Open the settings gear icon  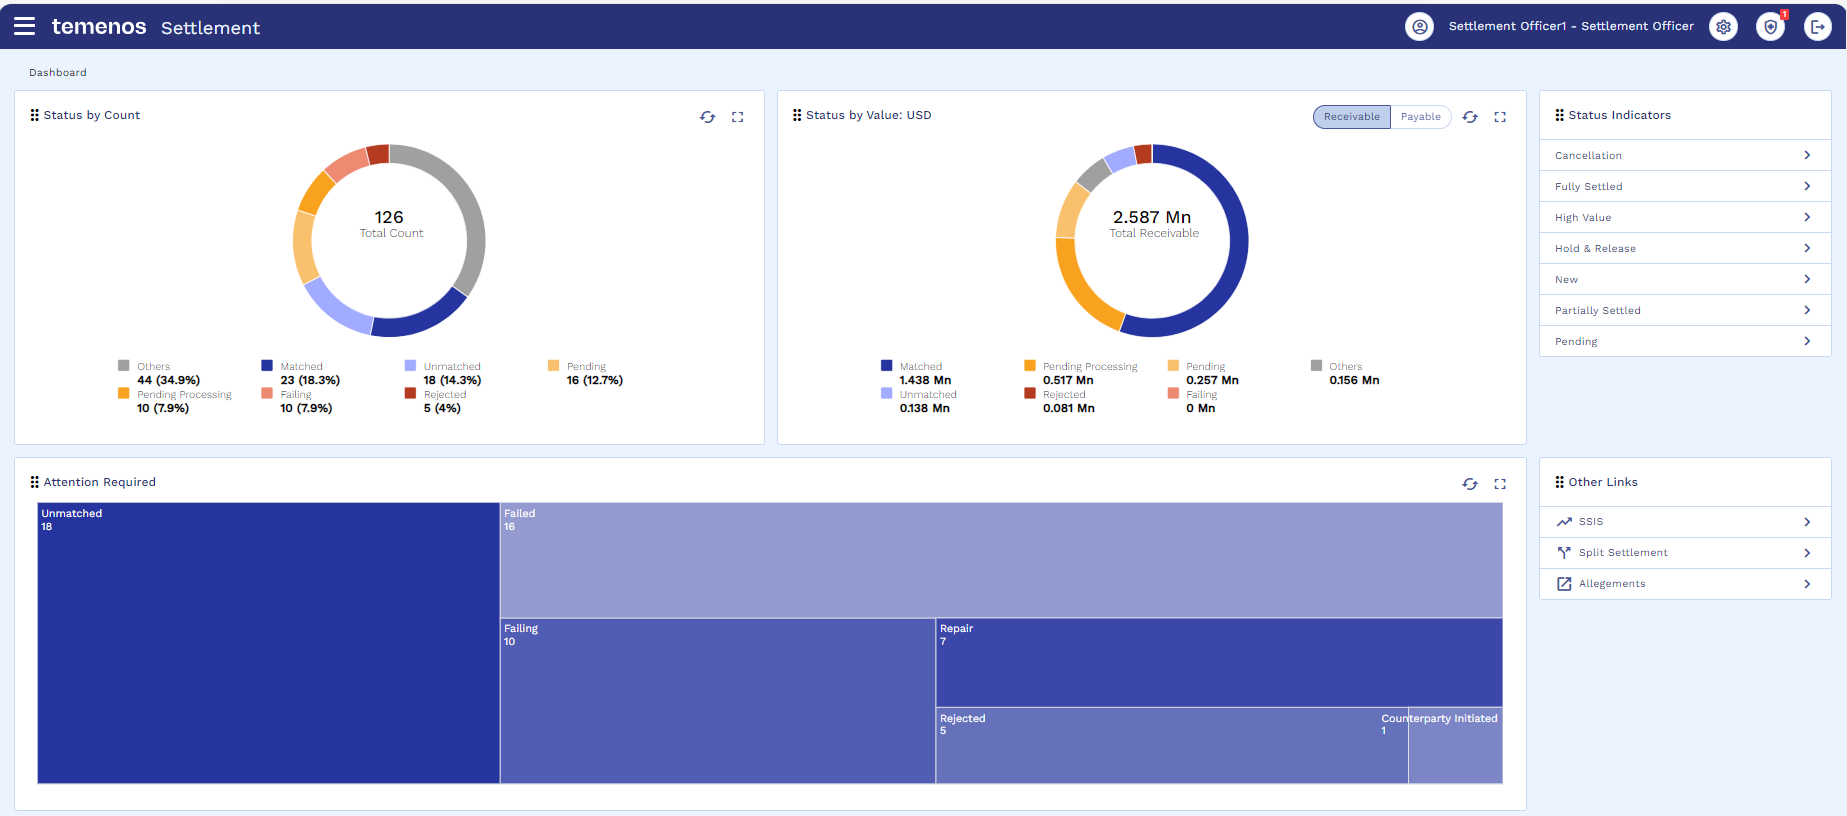(1723, 27)
